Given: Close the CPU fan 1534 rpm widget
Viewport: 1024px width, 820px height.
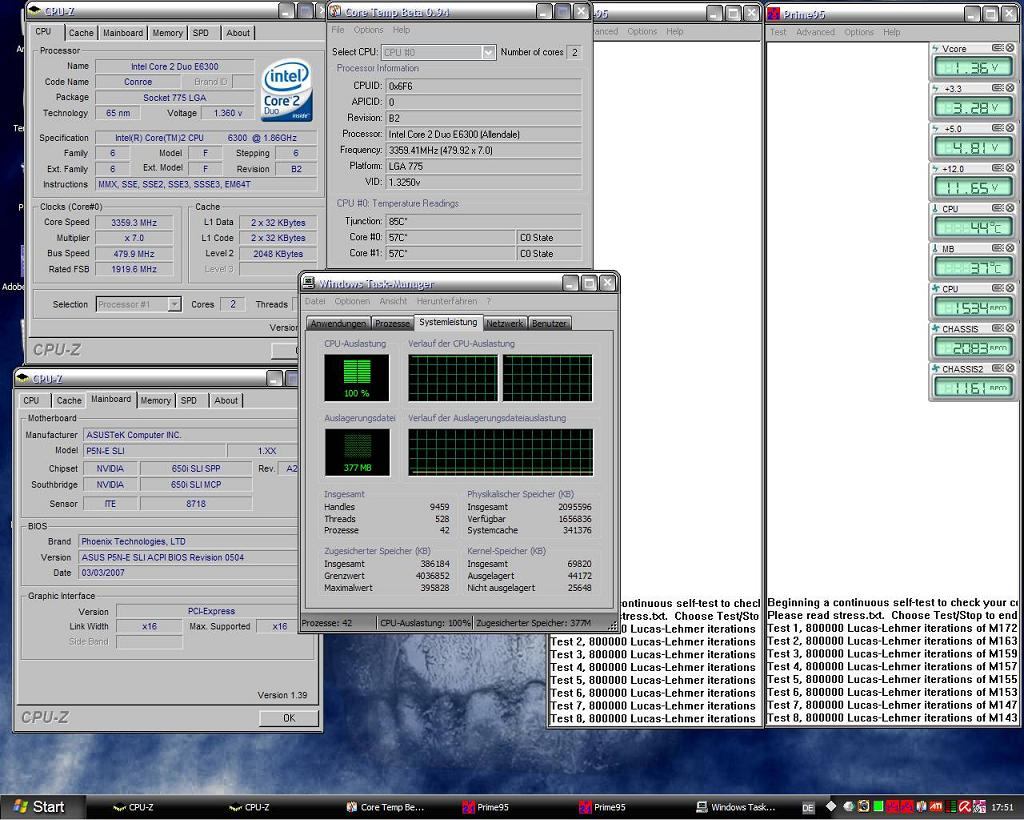Looking at the screenshot, I should tap(1010, 288).
